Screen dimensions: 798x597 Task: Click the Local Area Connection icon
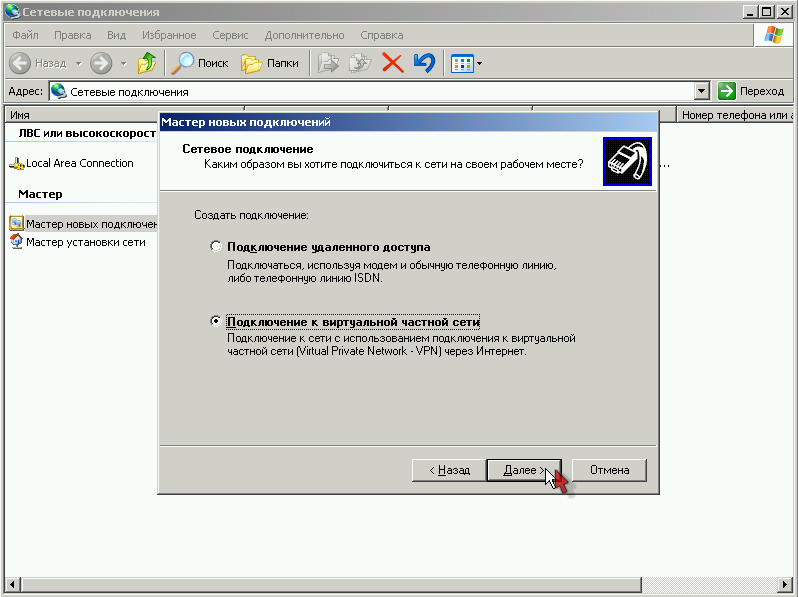(x=16, y=164)
